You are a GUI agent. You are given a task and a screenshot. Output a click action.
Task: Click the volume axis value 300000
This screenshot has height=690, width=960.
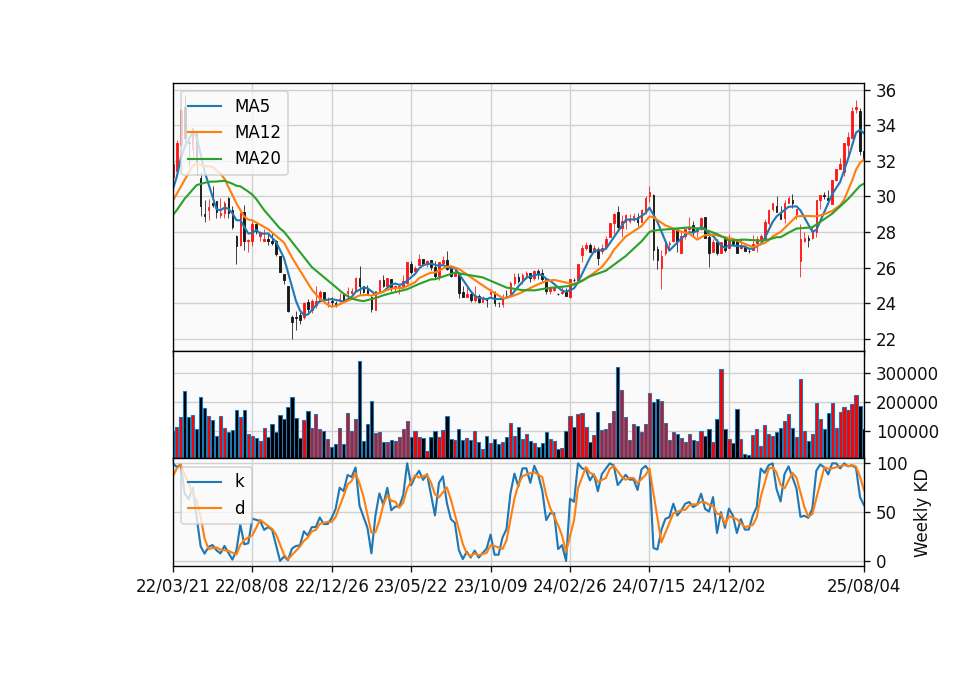click(x=907, y=374)
